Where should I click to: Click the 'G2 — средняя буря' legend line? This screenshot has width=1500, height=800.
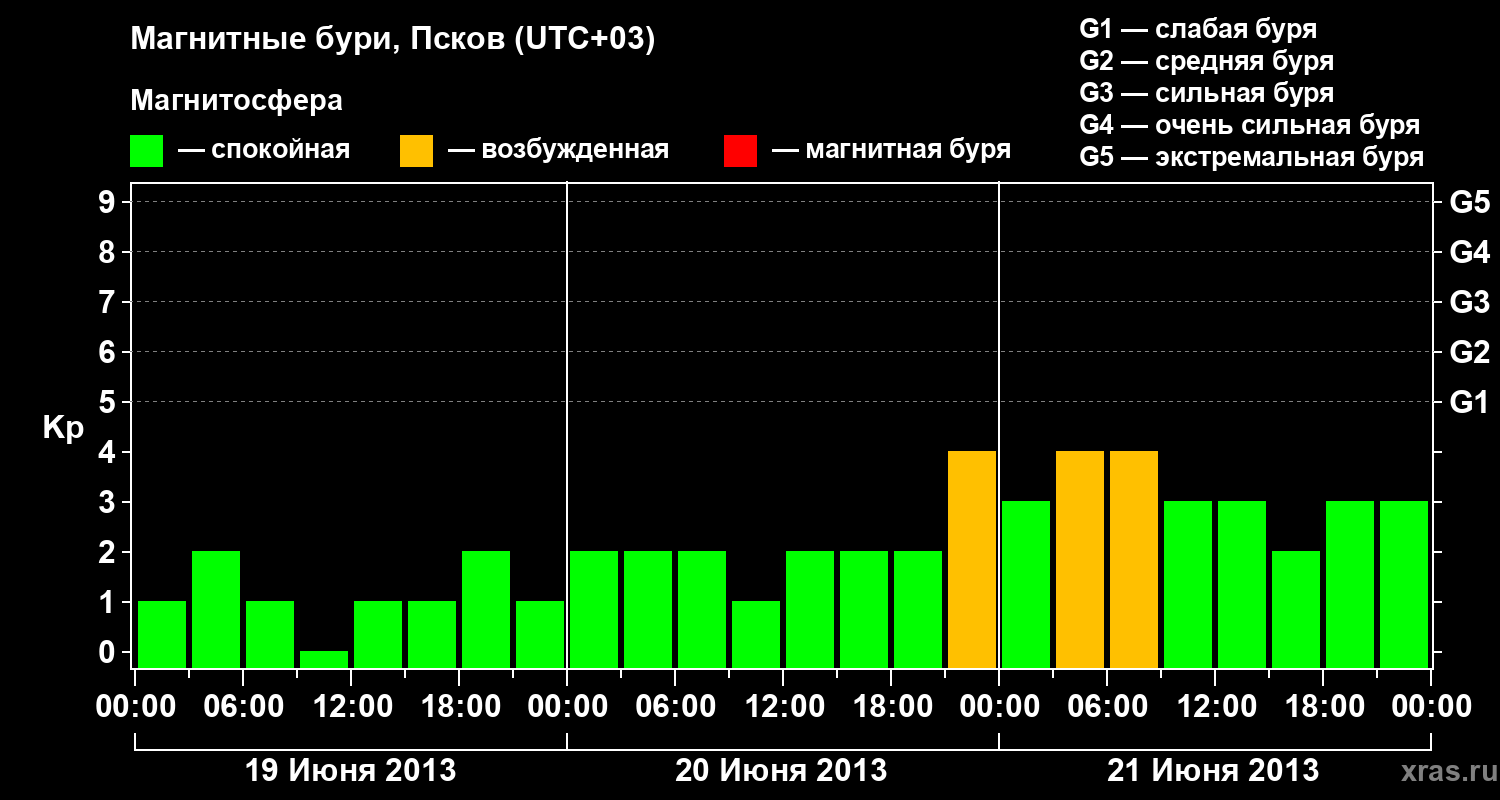tap(1206, 61)
